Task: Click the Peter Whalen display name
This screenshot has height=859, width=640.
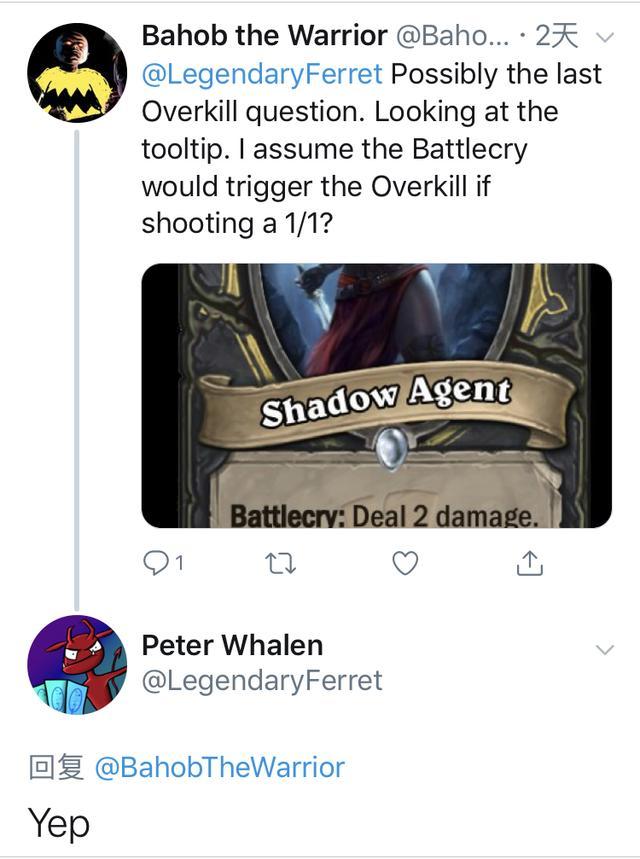Action: pyautogui.click(x=232, y=645)
